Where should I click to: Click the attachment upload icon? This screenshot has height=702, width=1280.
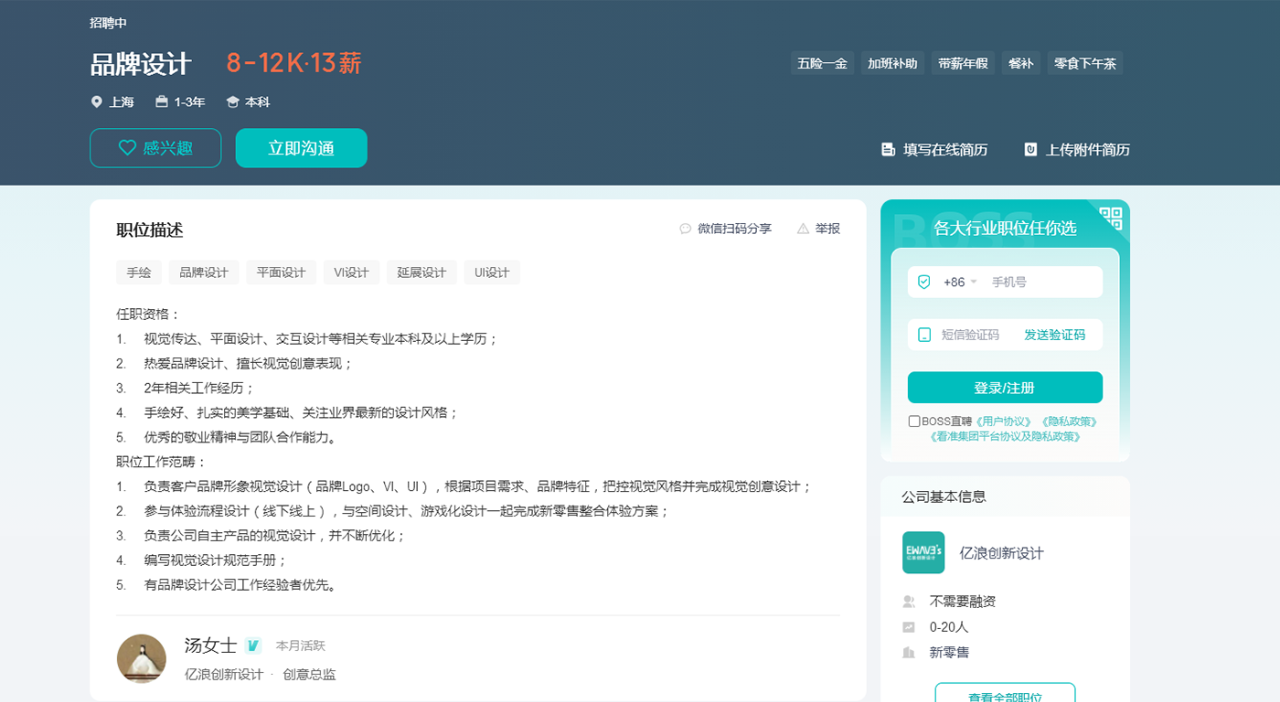click(x=1030, y=150)
